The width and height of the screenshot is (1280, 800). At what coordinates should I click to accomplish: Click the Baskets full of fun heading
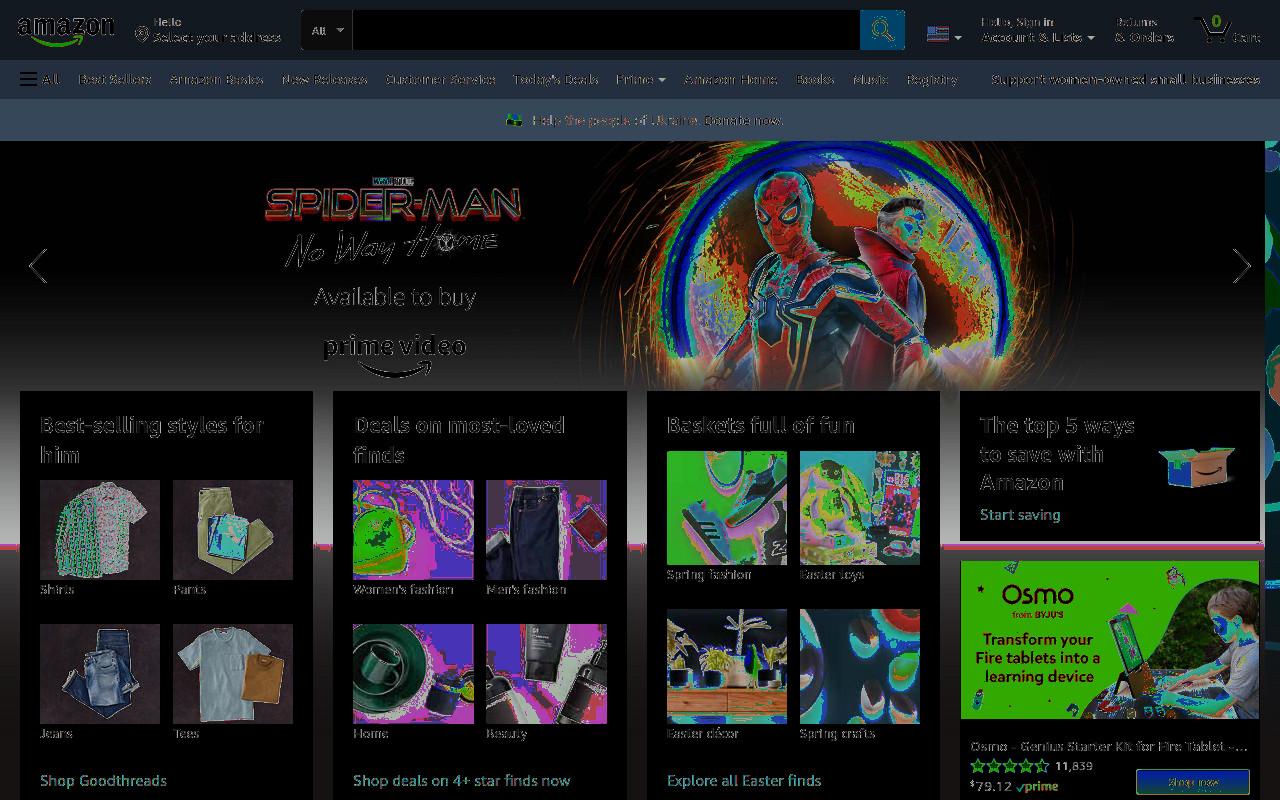[761, 425]
